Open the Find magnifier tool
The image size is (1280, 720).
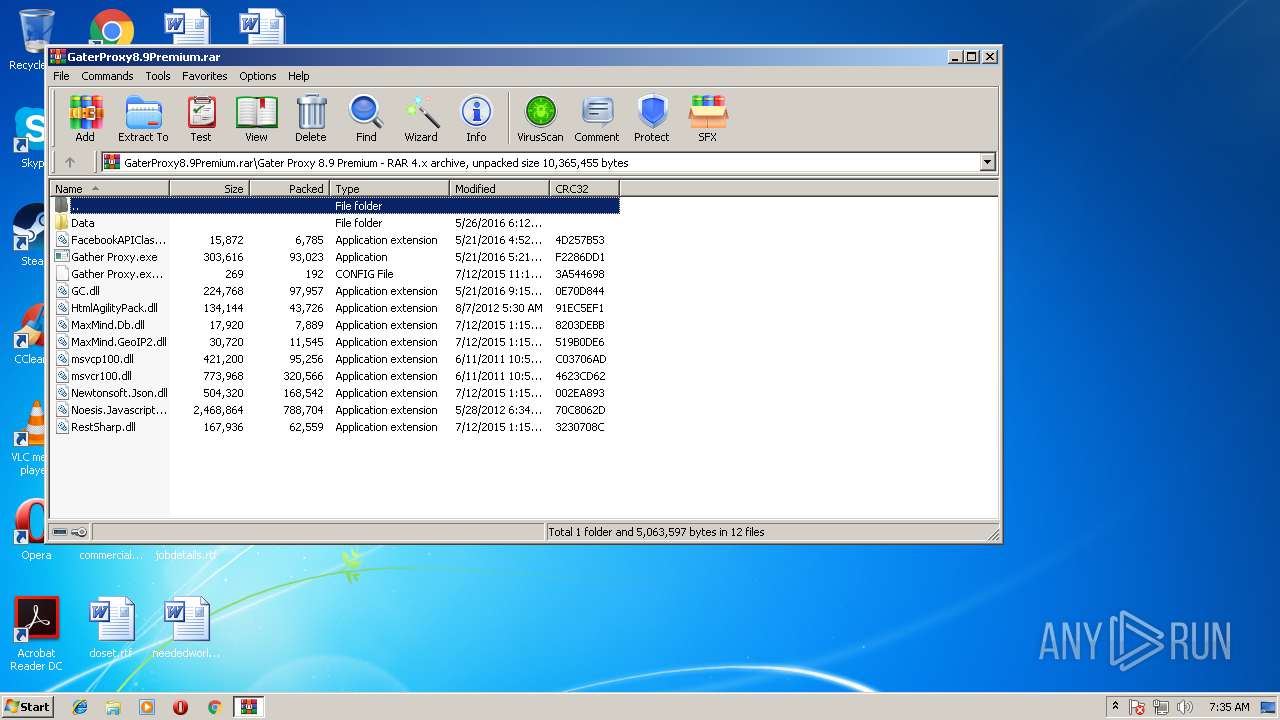click(x=366, y=119)
